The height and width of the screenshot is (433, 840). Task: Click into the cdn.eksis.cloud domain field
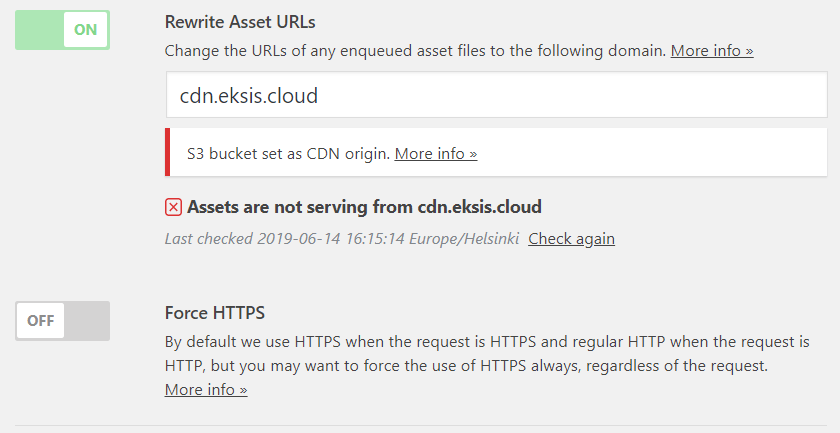(x=496, y=97)
